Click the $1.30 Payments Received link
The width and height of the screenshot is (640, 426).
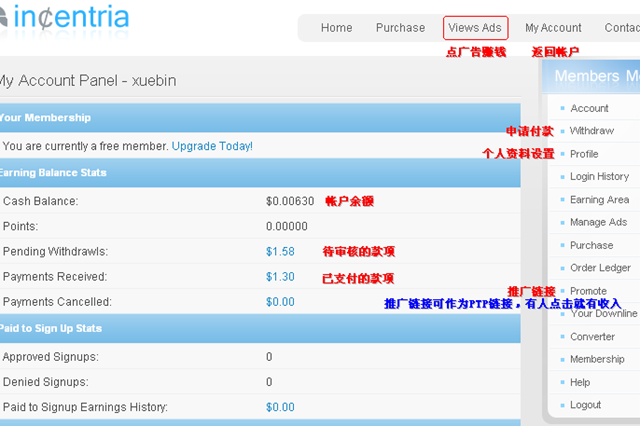tap(280, 276)
